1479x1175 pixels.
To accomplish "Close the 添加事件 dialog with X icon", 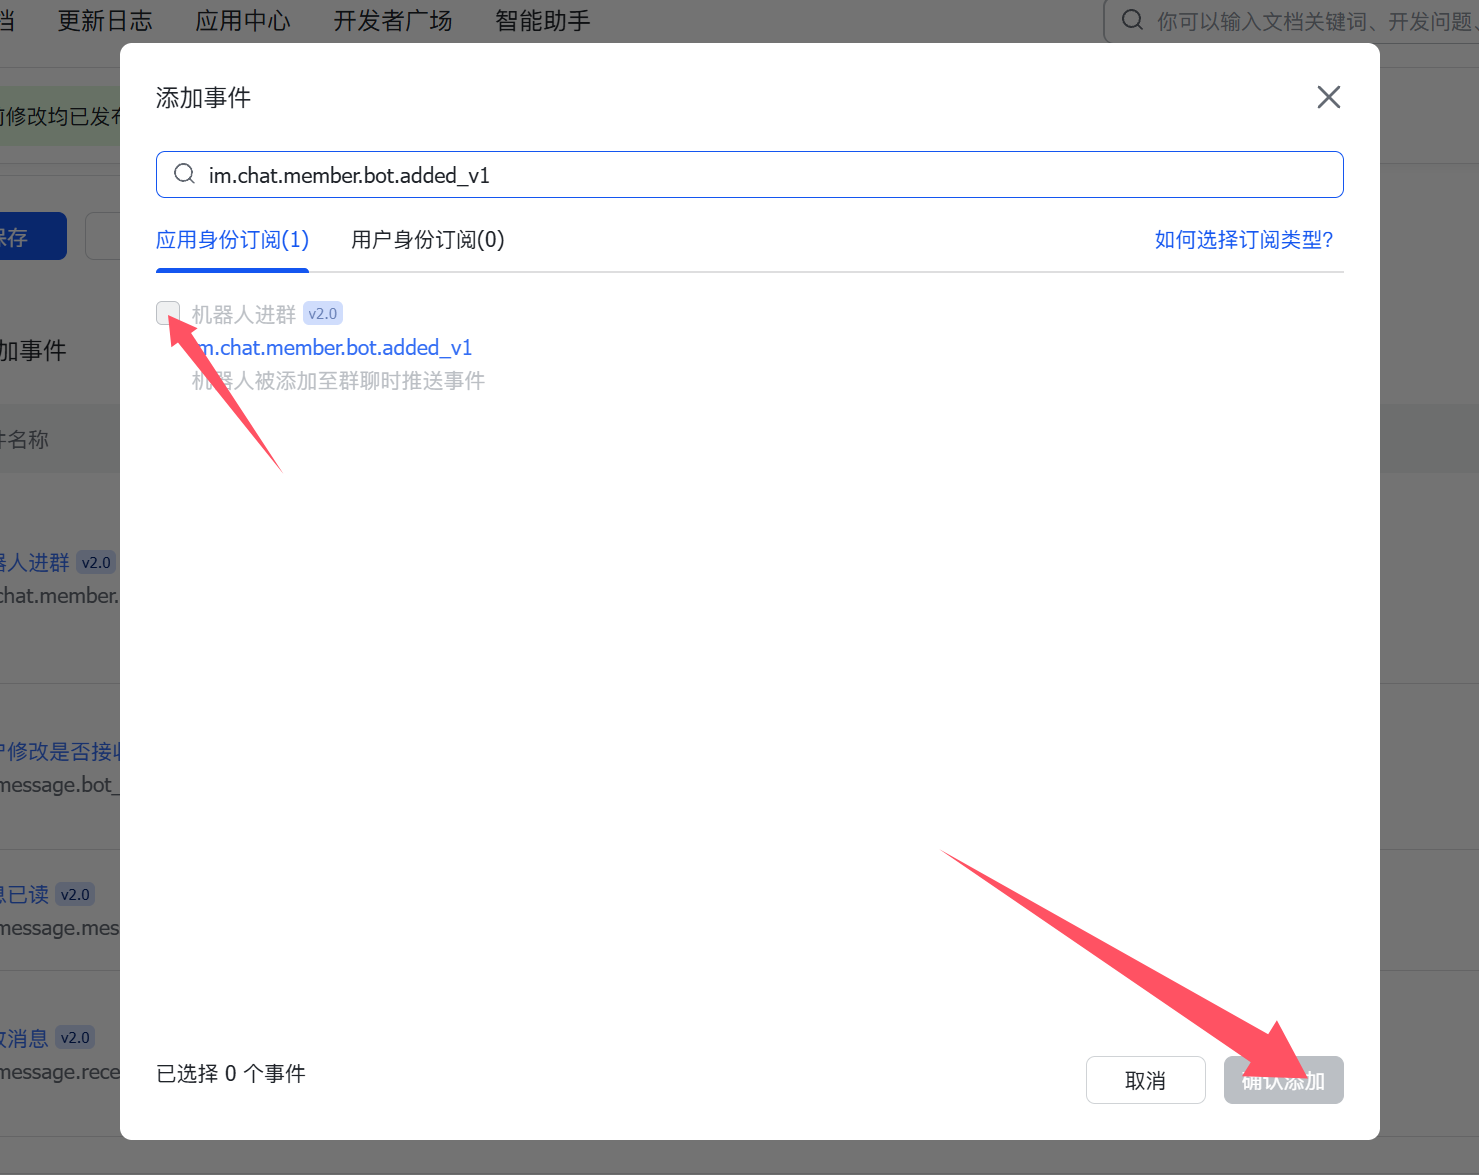I will (x=1328, y=97).
